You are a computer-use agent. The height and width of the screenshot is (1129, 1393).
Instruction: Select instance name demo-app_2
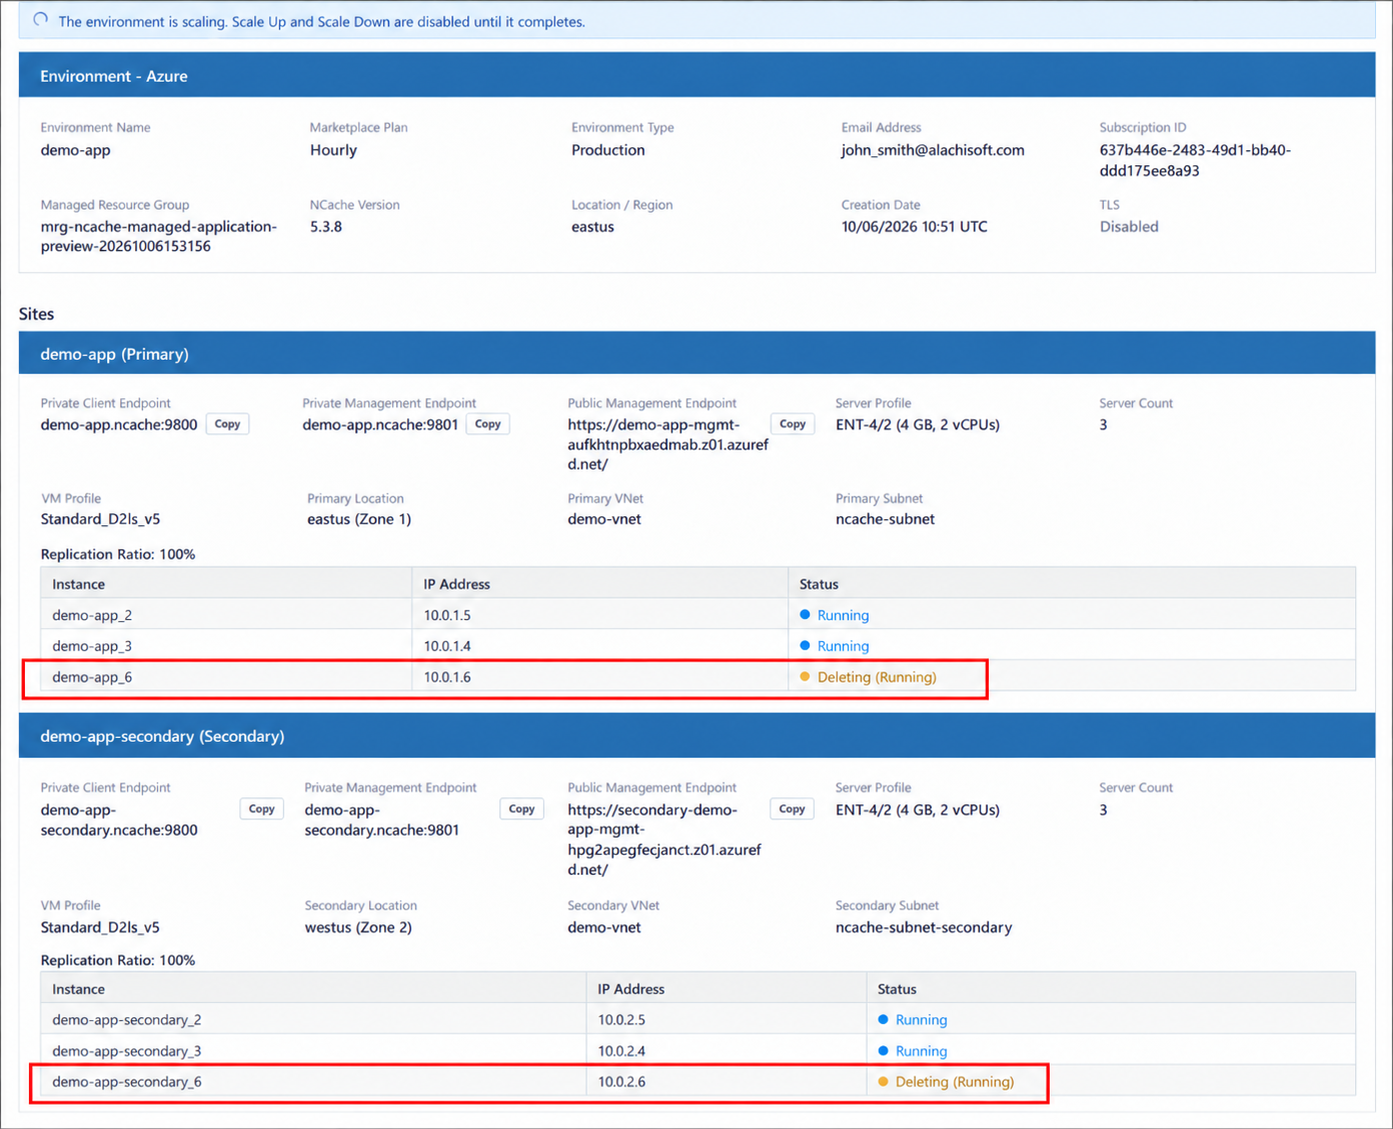[x=92, y=615]
